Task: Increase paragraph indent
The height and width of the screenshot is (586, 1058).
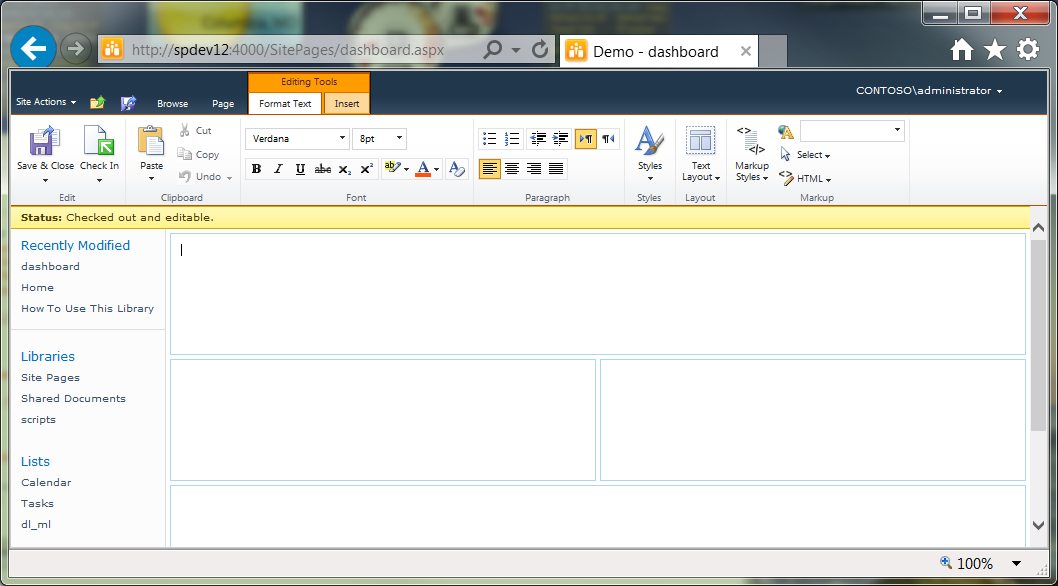Action: pyautogui.click(x=560, y=139)
